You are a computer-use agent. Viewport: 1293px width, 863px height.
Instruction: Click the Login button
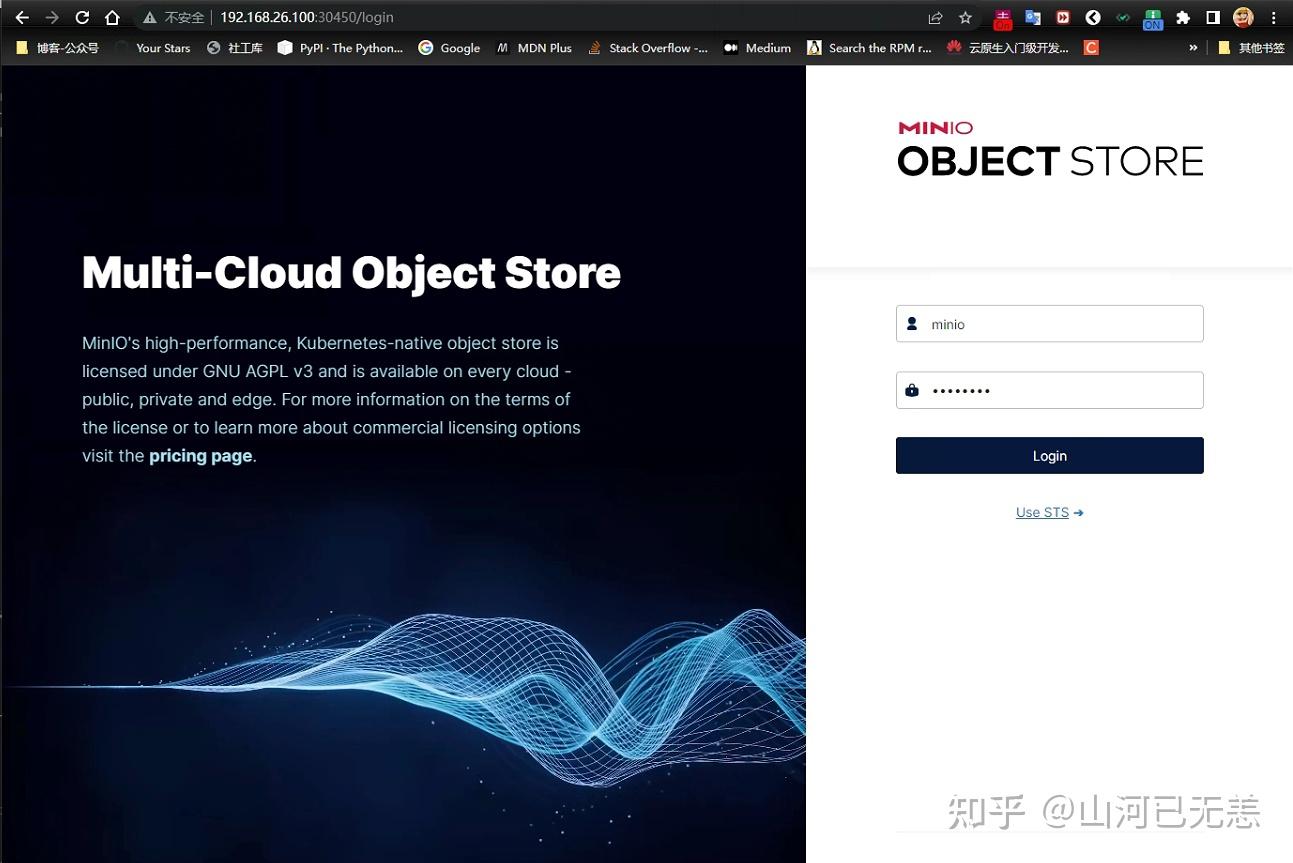point(1049,455)
